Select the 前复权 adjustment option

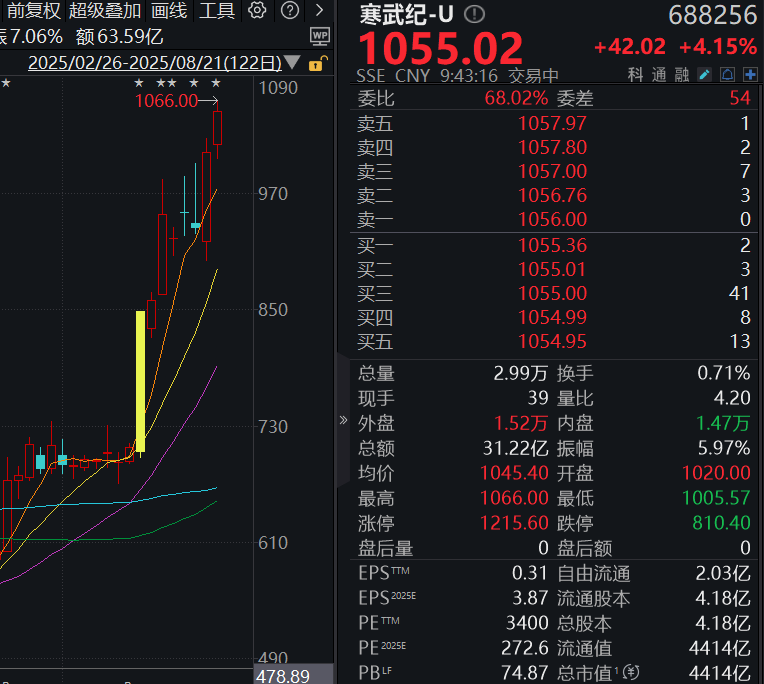[34, 10]
